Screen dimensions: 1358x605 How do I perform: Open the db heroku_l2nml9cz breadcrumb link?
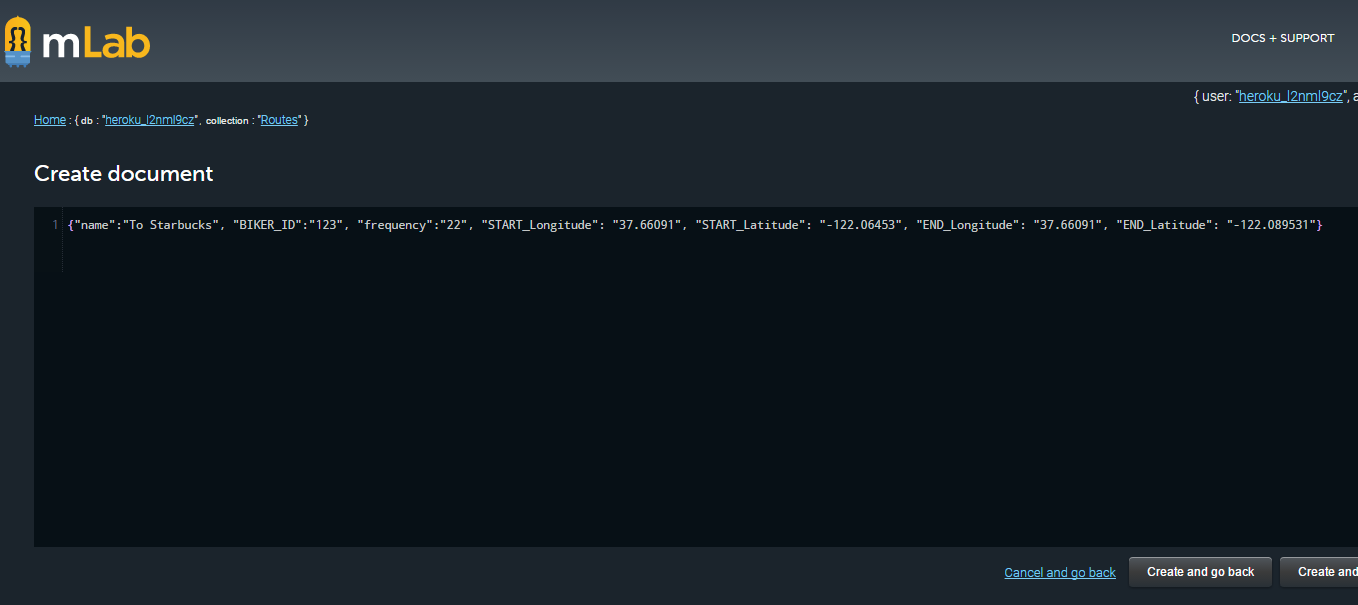(x=149, y=120)
